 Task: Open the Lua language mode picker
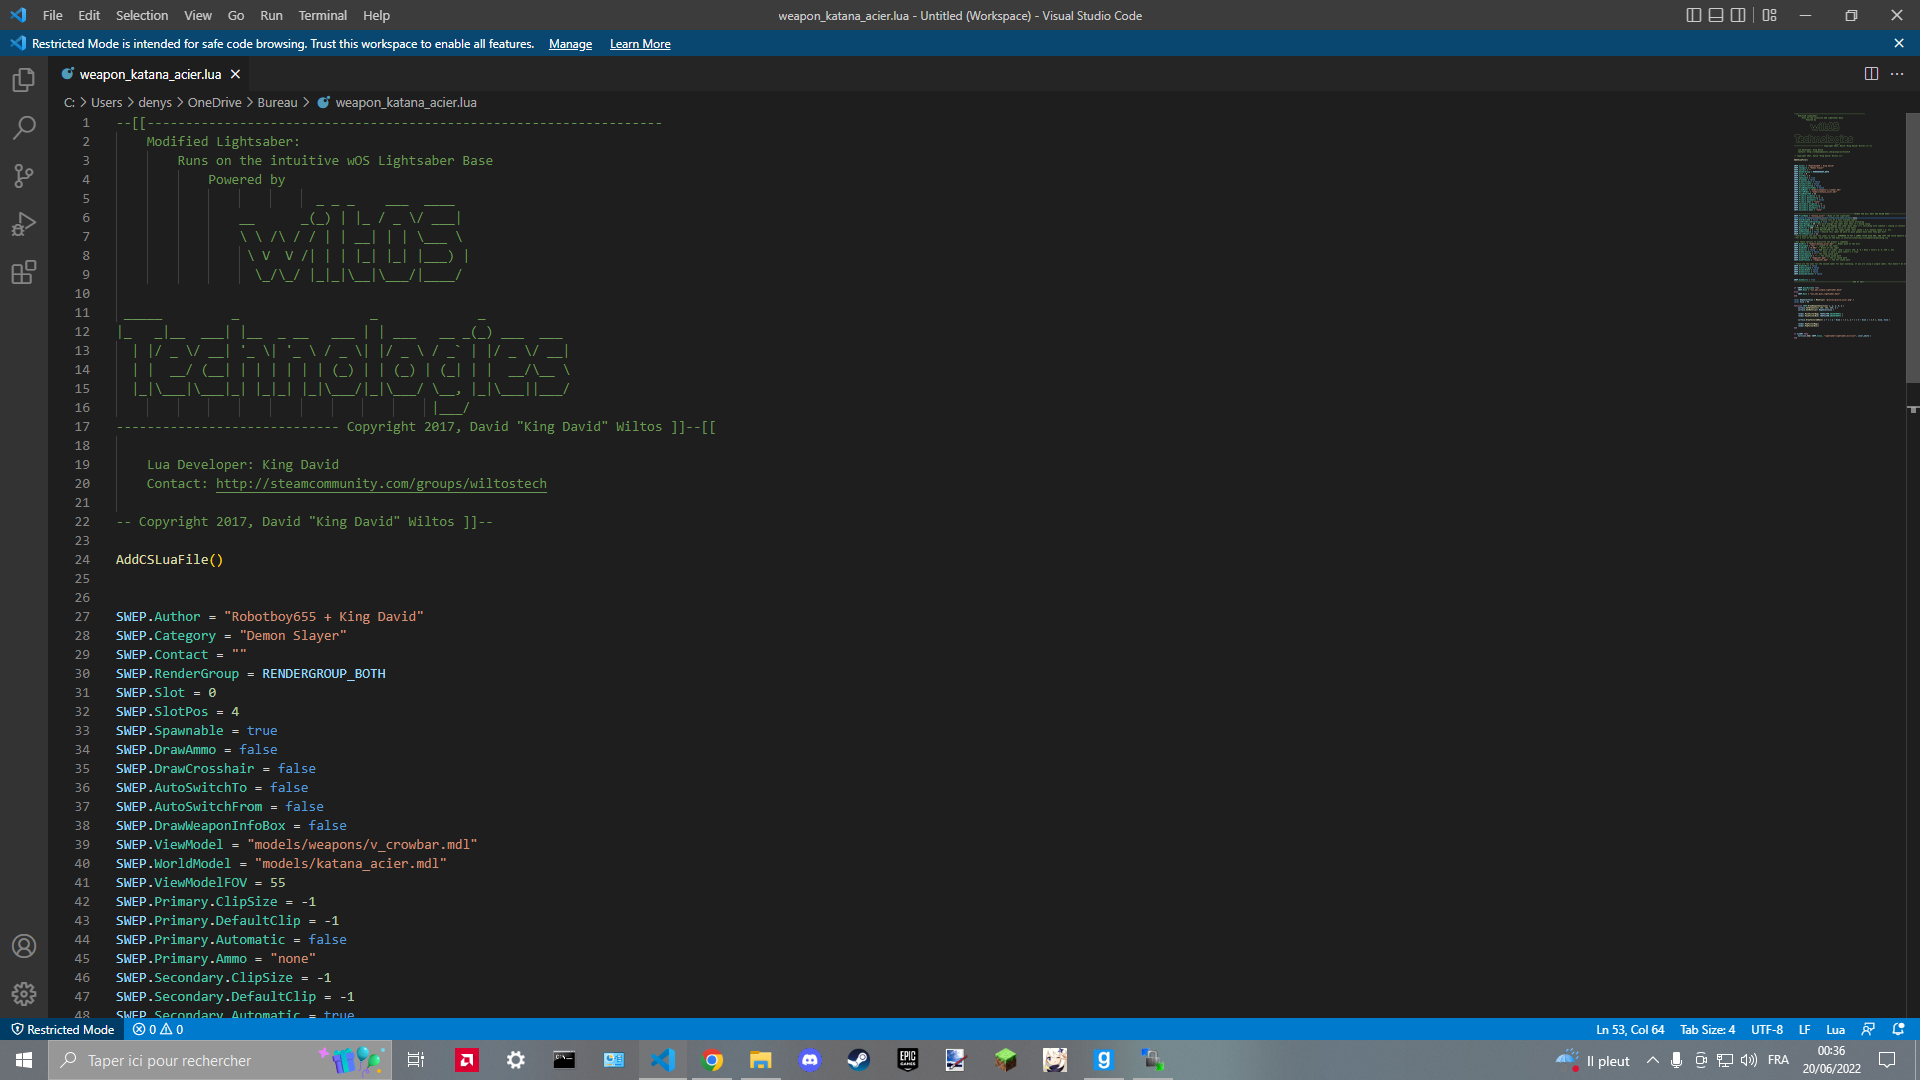click(1835, 1029)
